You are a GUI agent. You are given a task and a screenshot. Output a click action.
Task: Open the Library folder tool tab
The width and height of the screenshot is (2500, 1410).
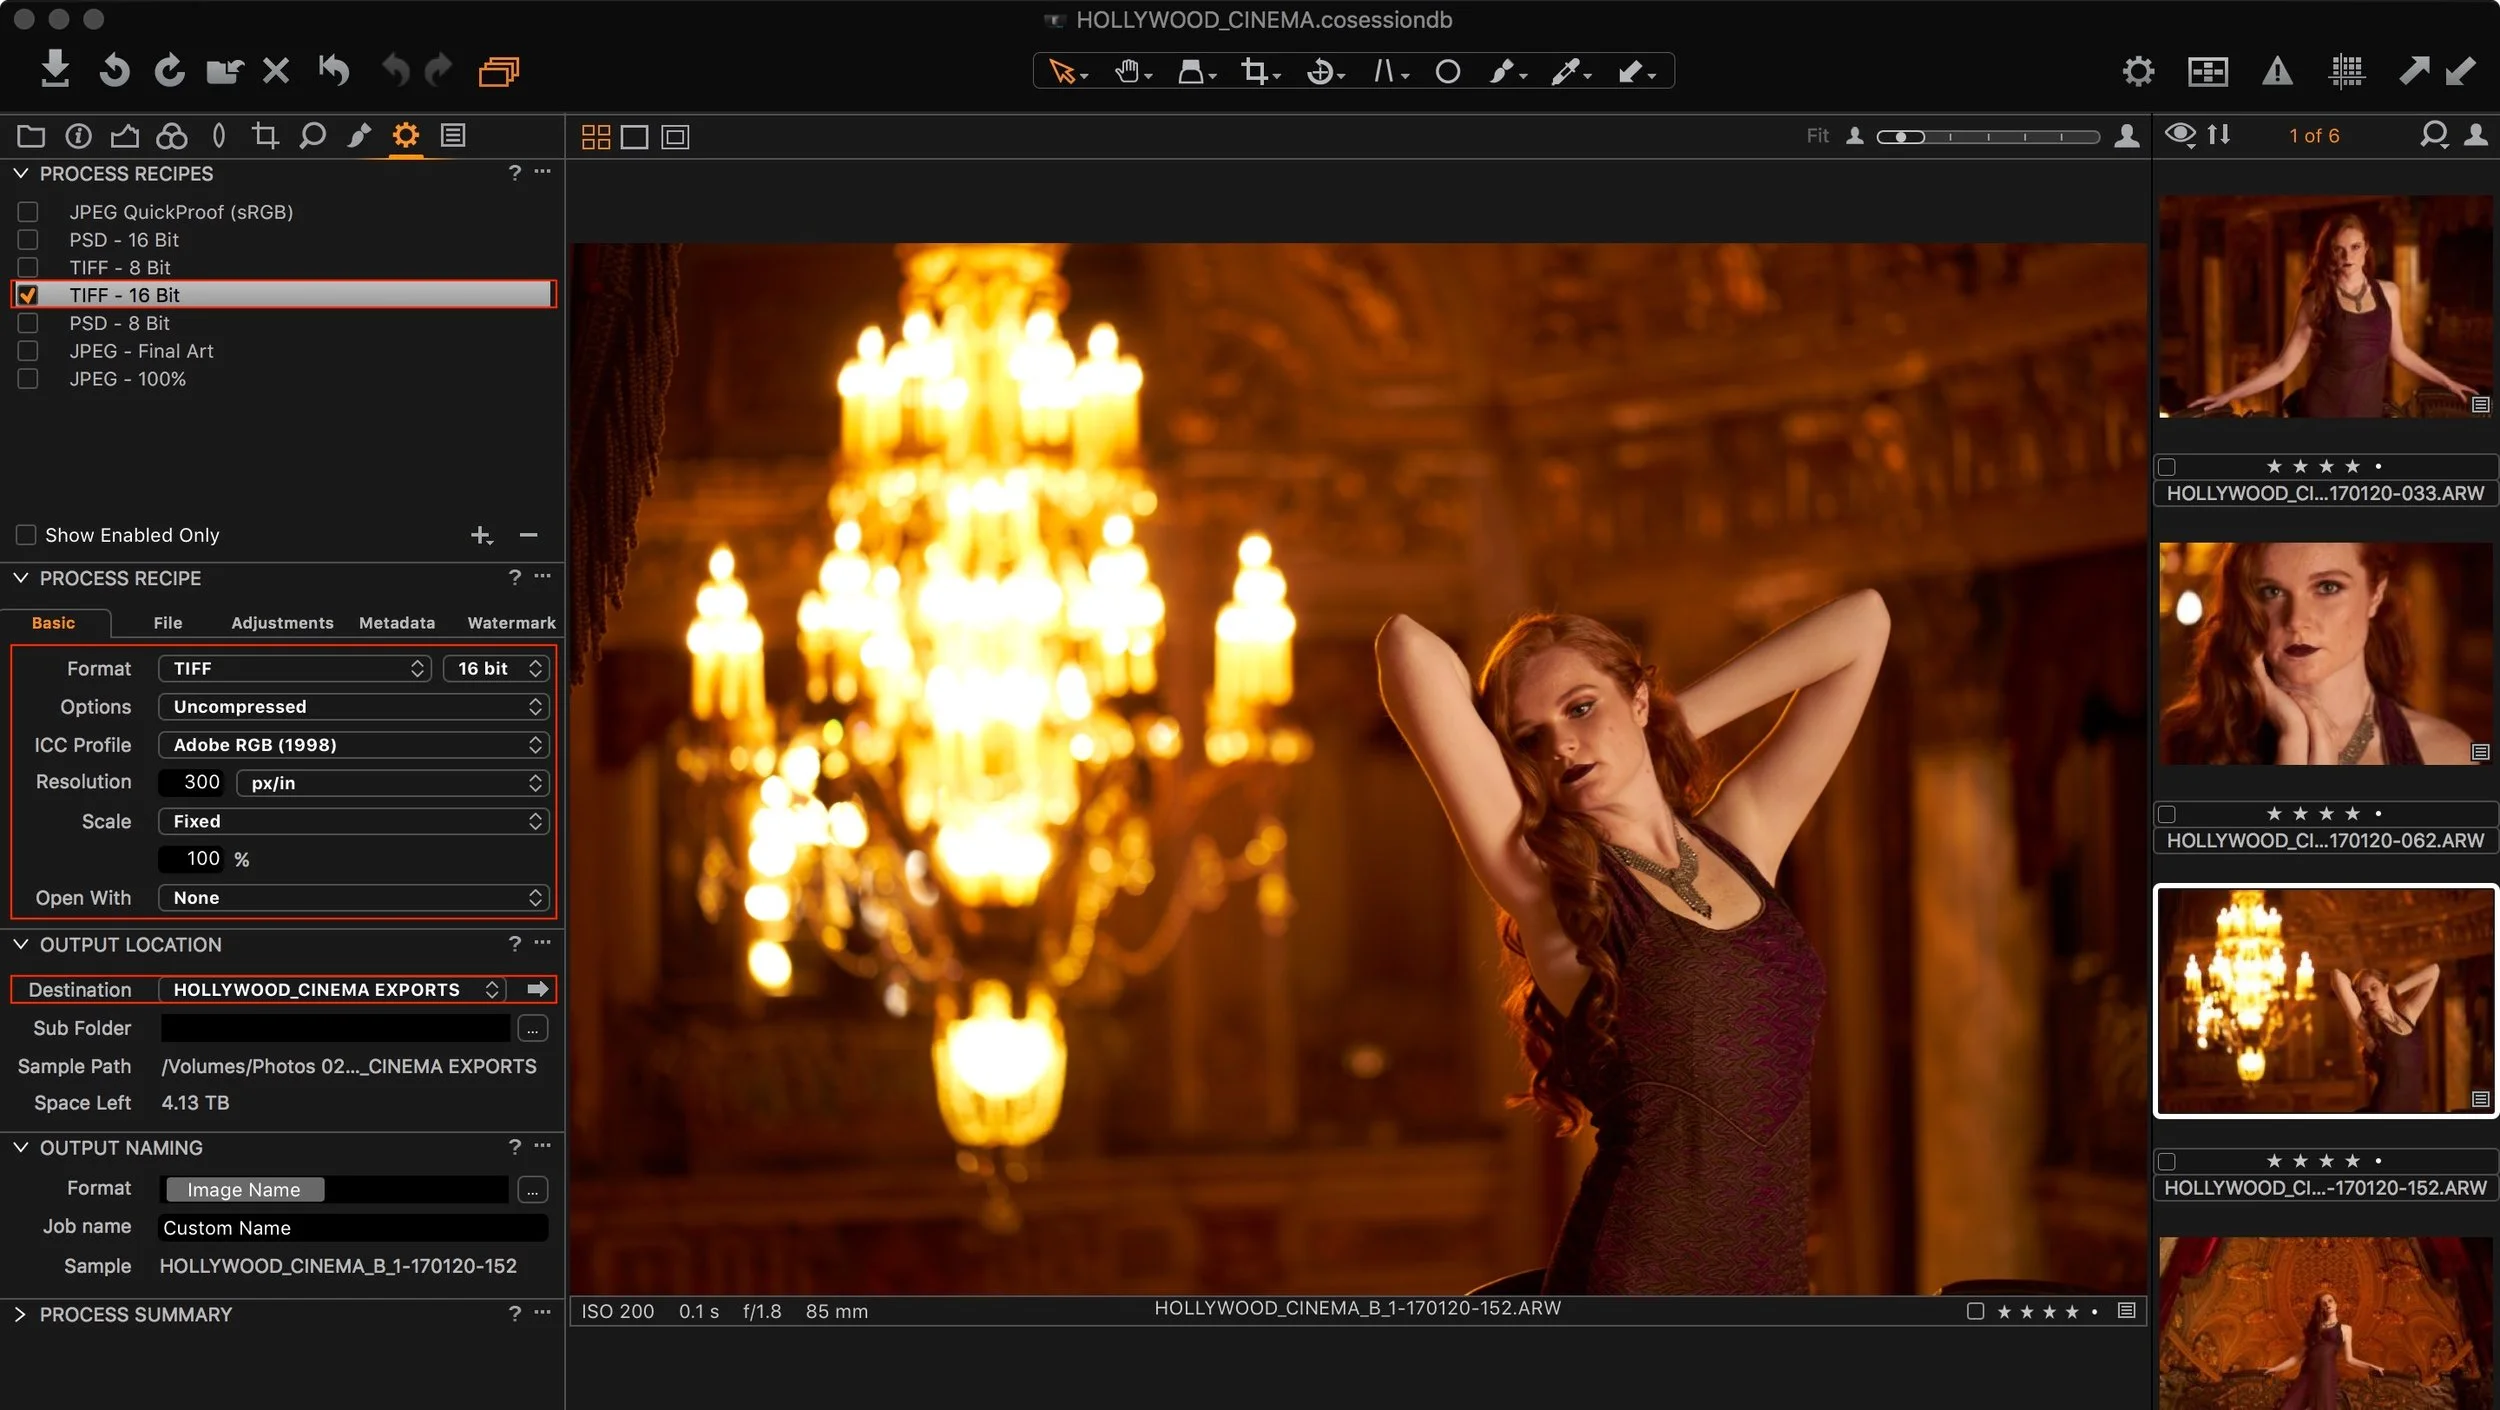pyautogui.click(x=31, y=136)
